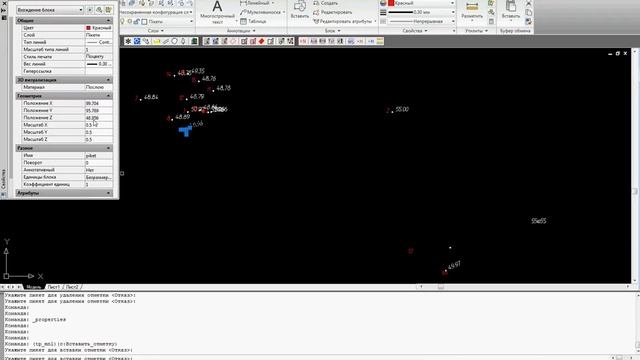Expand the 'Утилиты' ribbon panel
Image resolution: width=640 pixels, height=360 pixels.
476,31
